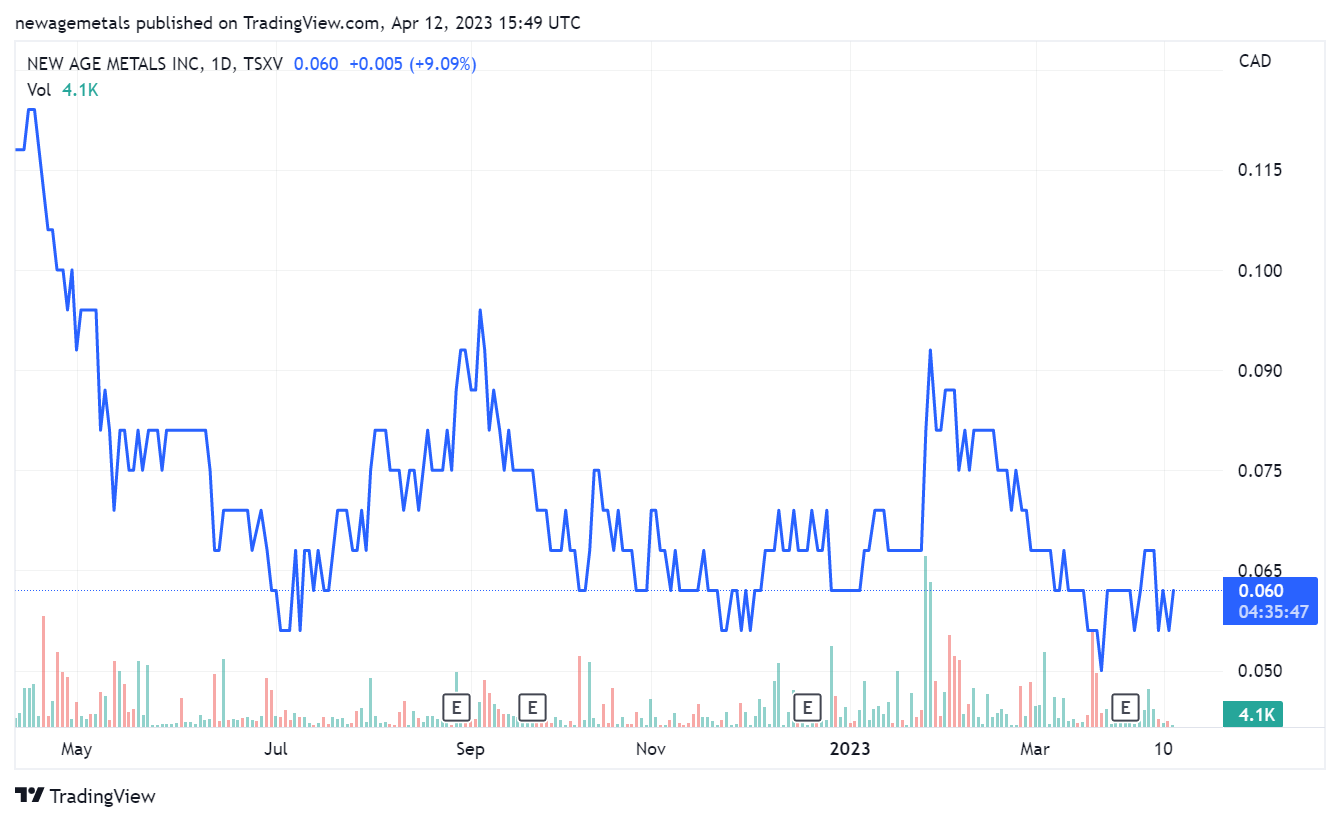Click the earnings marker E after September
The image size is (1340, 822).
(x=533, y=707)
